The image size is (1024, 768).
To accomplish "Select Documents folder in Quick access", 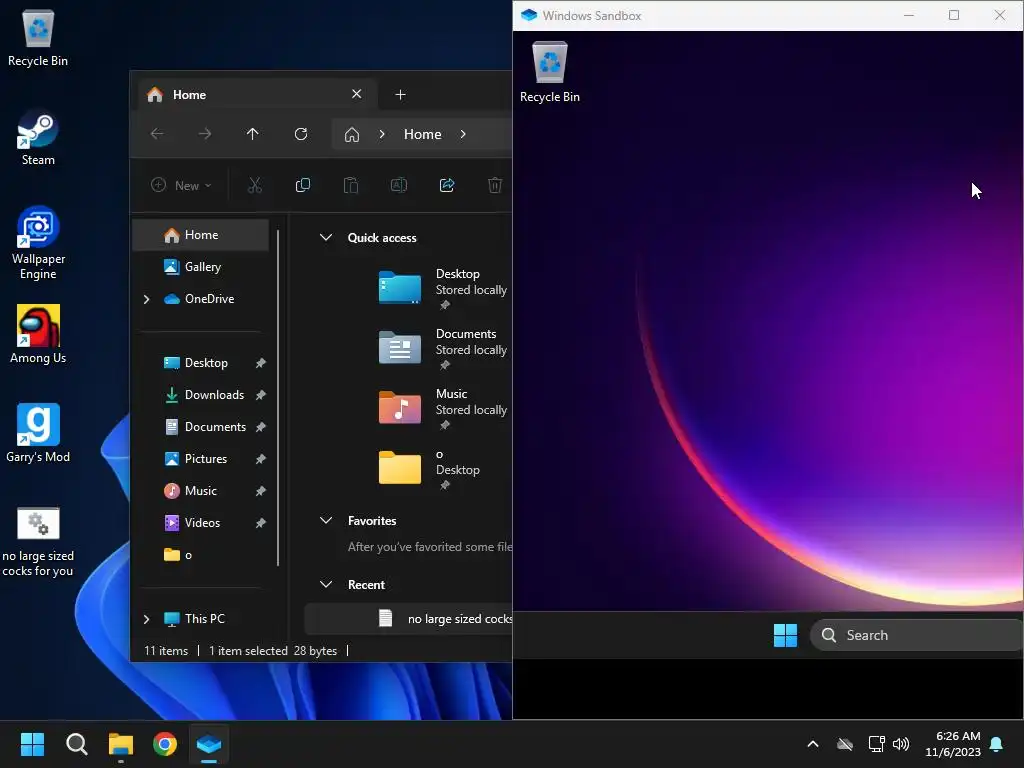I will (x=441, y=348).
